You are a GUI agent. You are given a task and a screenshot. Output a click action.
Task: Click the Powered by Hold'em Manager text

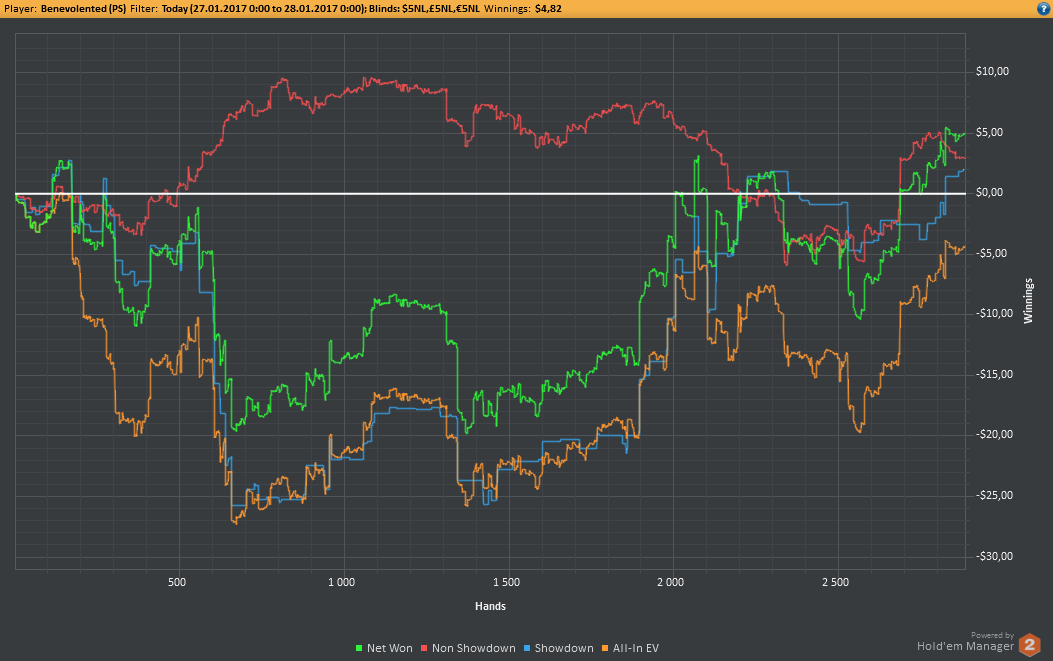coord(966,642)
